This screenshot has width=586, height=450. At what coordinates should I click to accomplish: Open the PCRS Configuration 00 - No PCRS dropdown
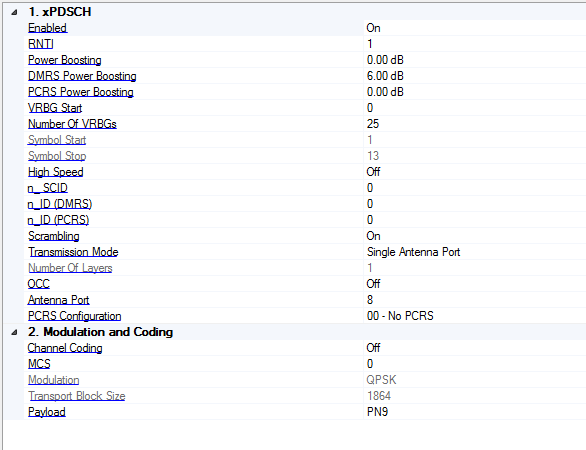tap(475, 316)
